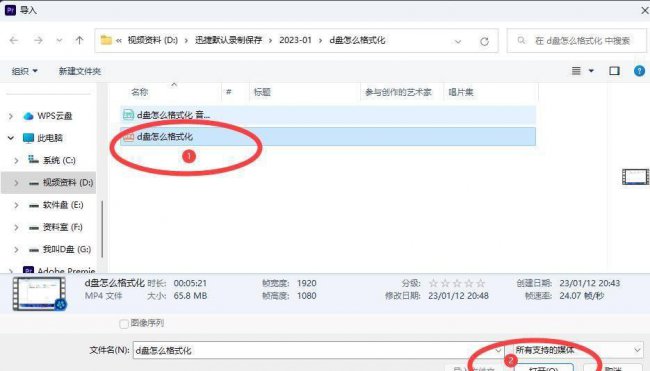Sort by 参与创作的艺术家 column

pyautogui.click(x=398, y=92)
